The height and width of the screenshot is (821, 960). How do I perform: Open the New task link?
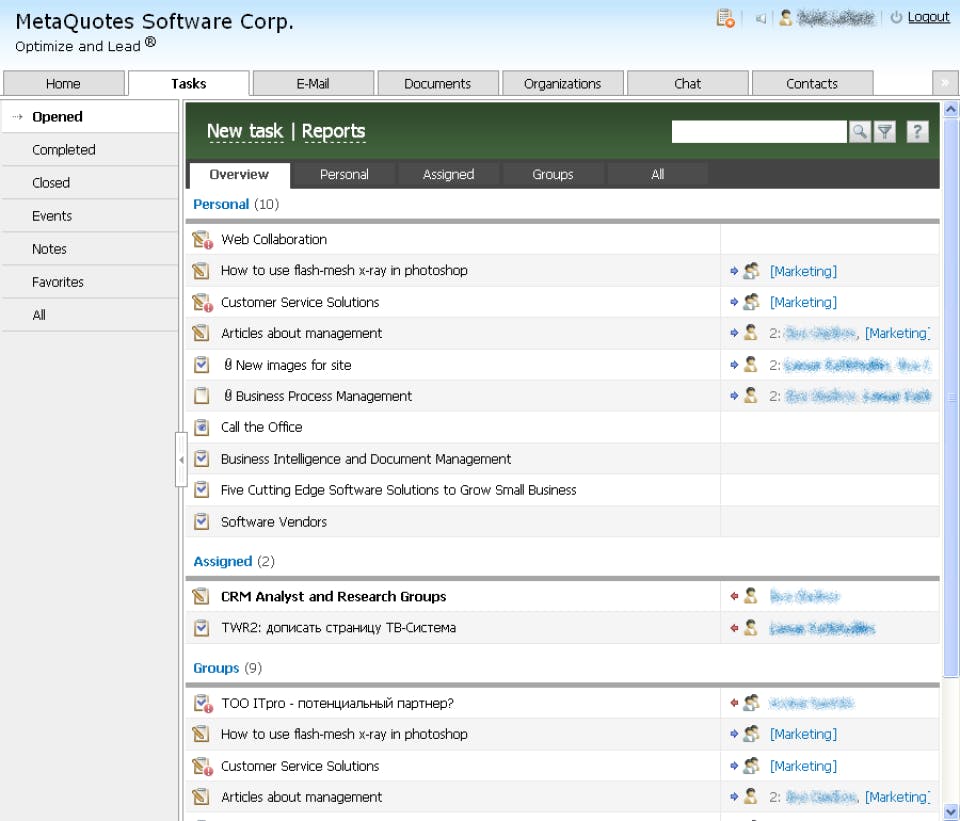[245, 131]
